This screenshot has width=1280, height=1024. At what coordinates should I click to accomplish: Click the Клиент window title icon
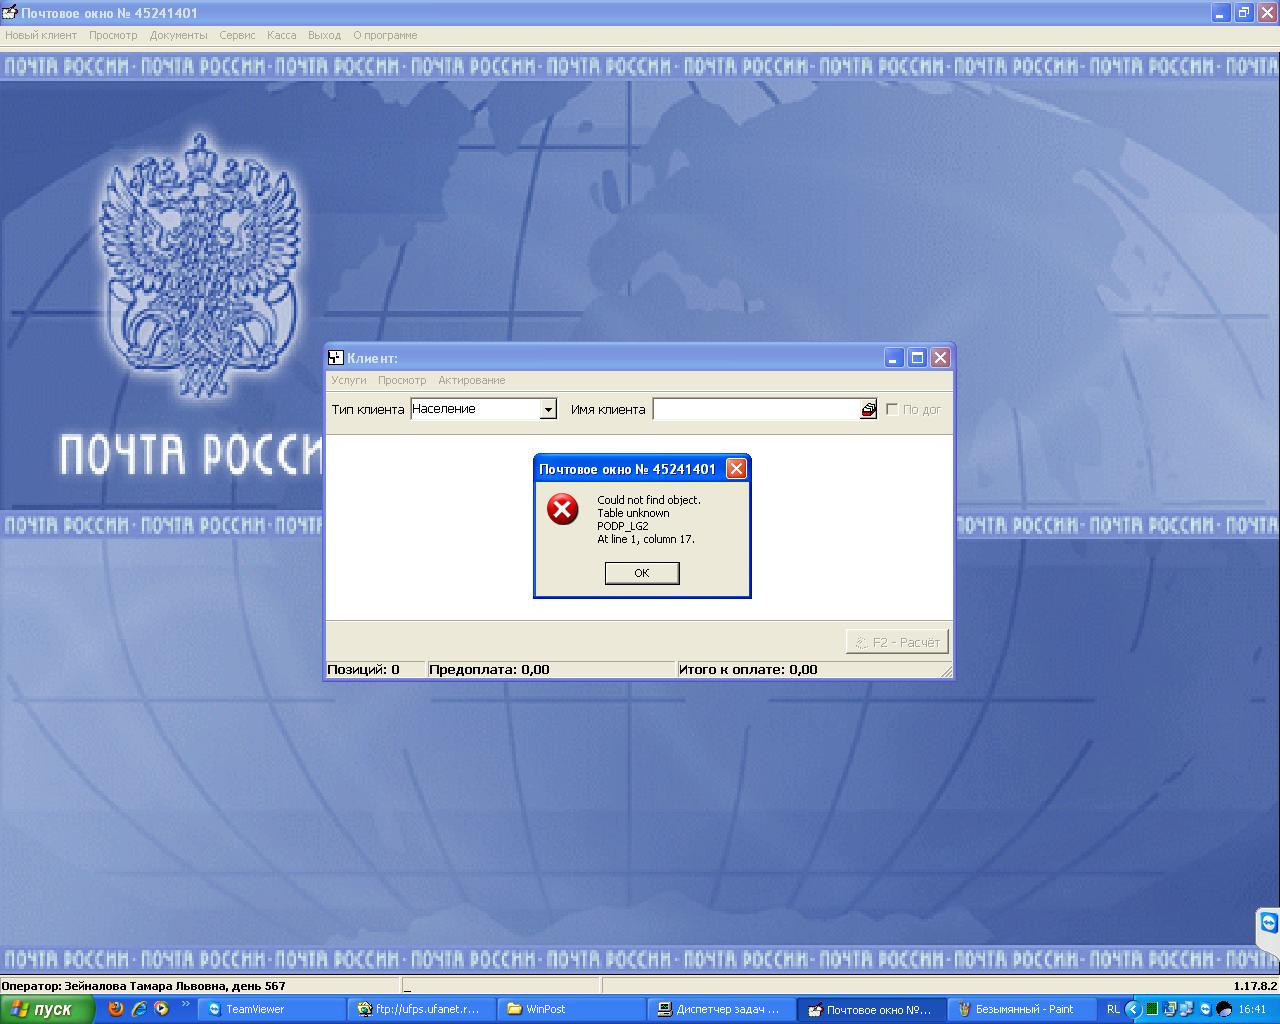[x=336, y=358]
